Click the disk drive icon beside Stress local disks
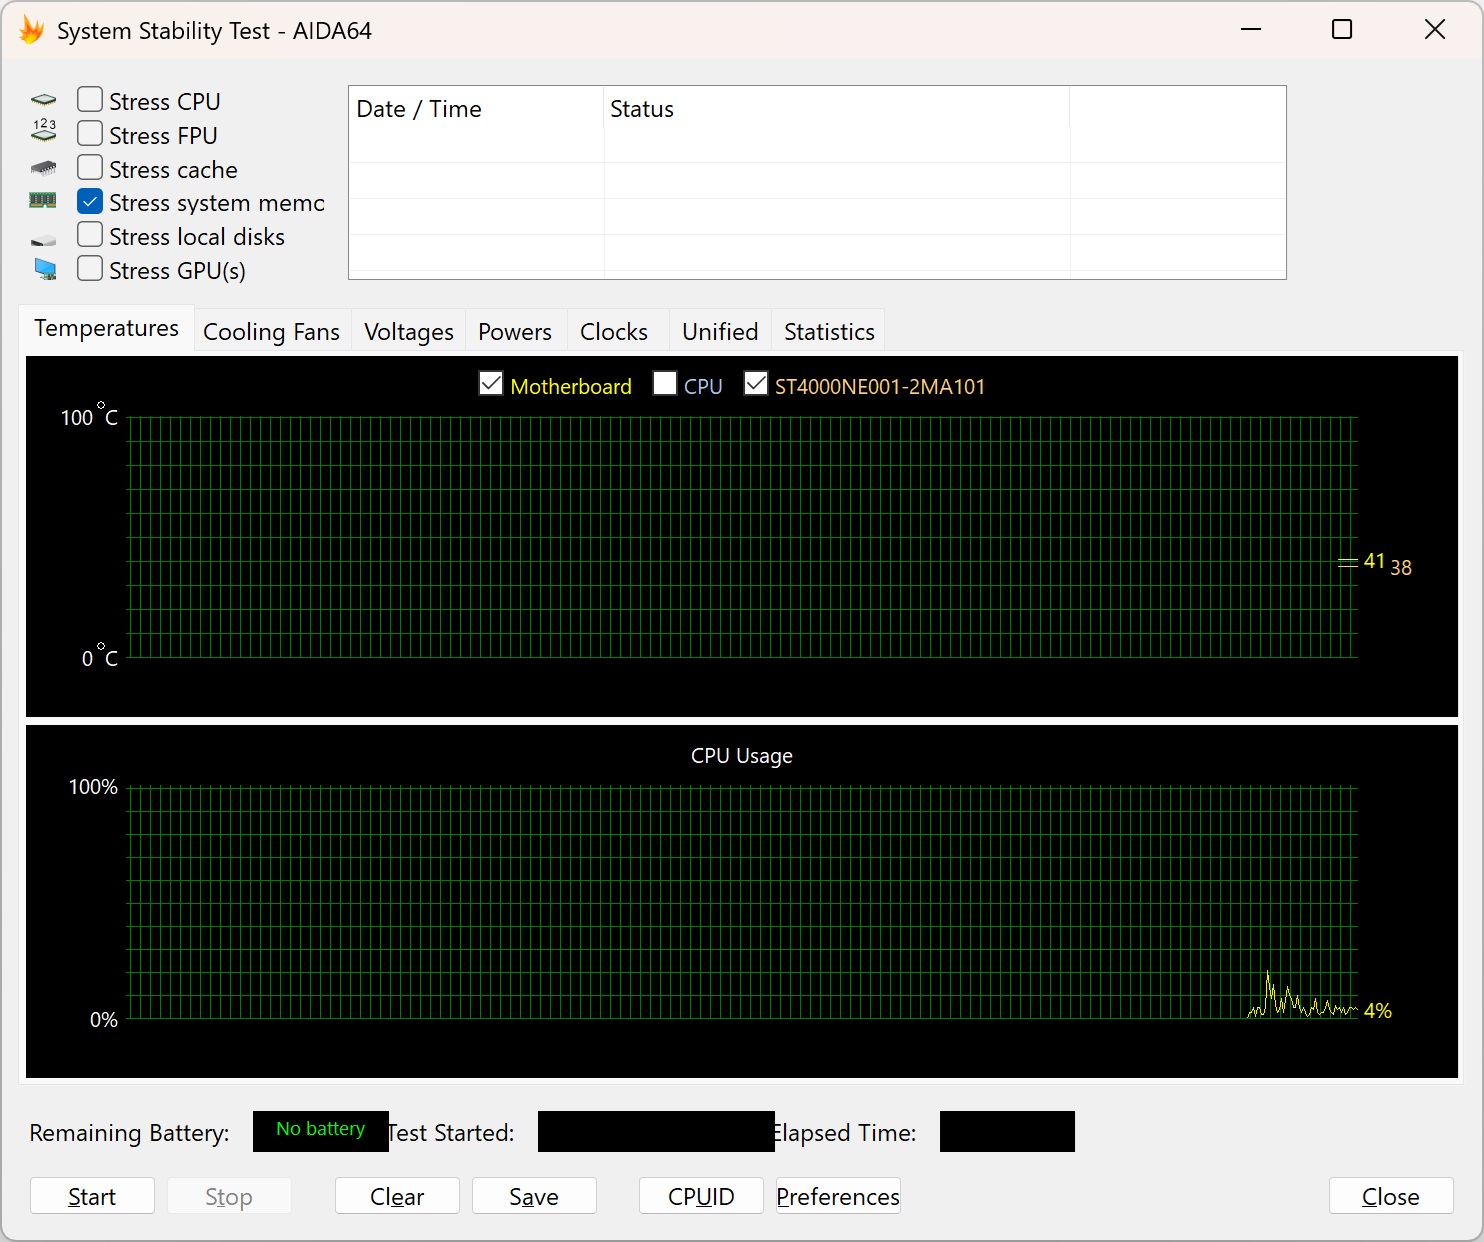This screenshot has height=1242, width=1484. pos(44,240)
